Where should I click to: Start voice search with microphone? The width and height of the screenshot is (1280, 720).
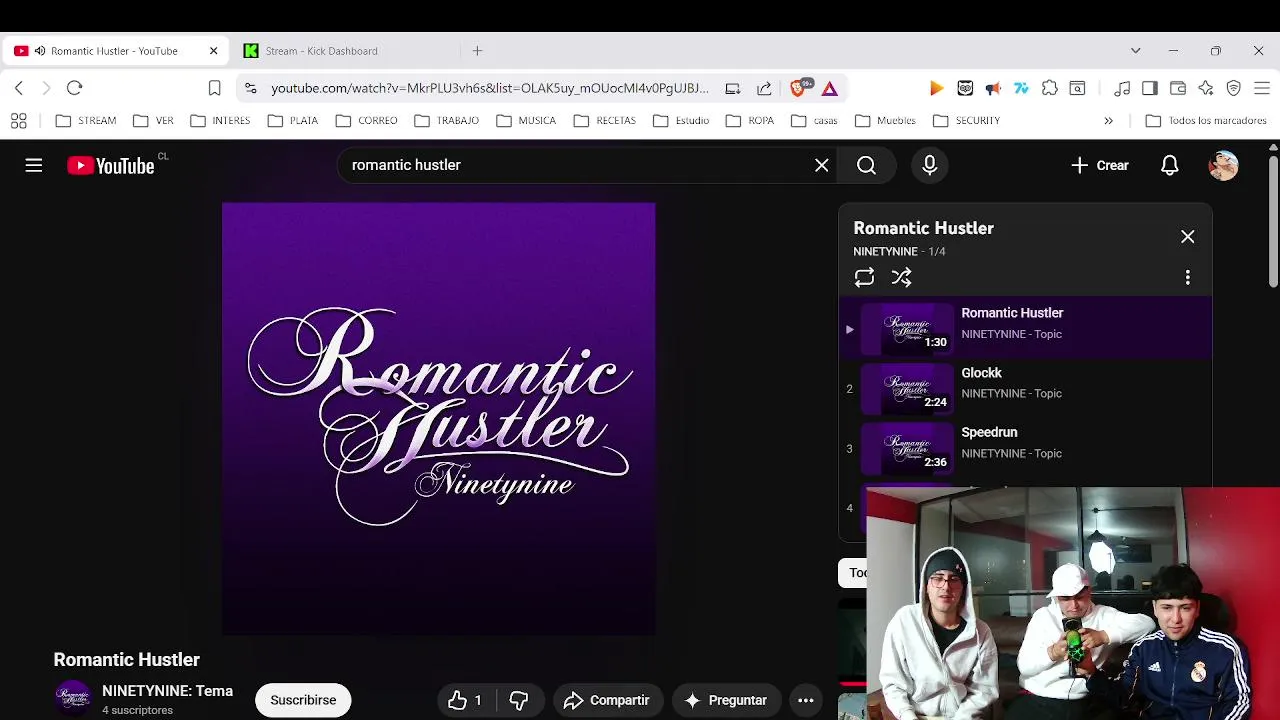[x=930, y=165]
